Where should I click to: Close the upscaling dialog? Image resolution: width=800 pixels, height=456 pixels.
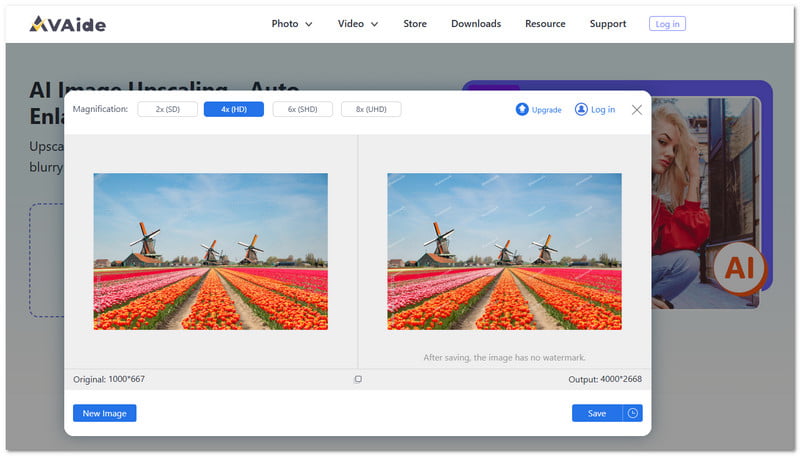tap(636, 110)
